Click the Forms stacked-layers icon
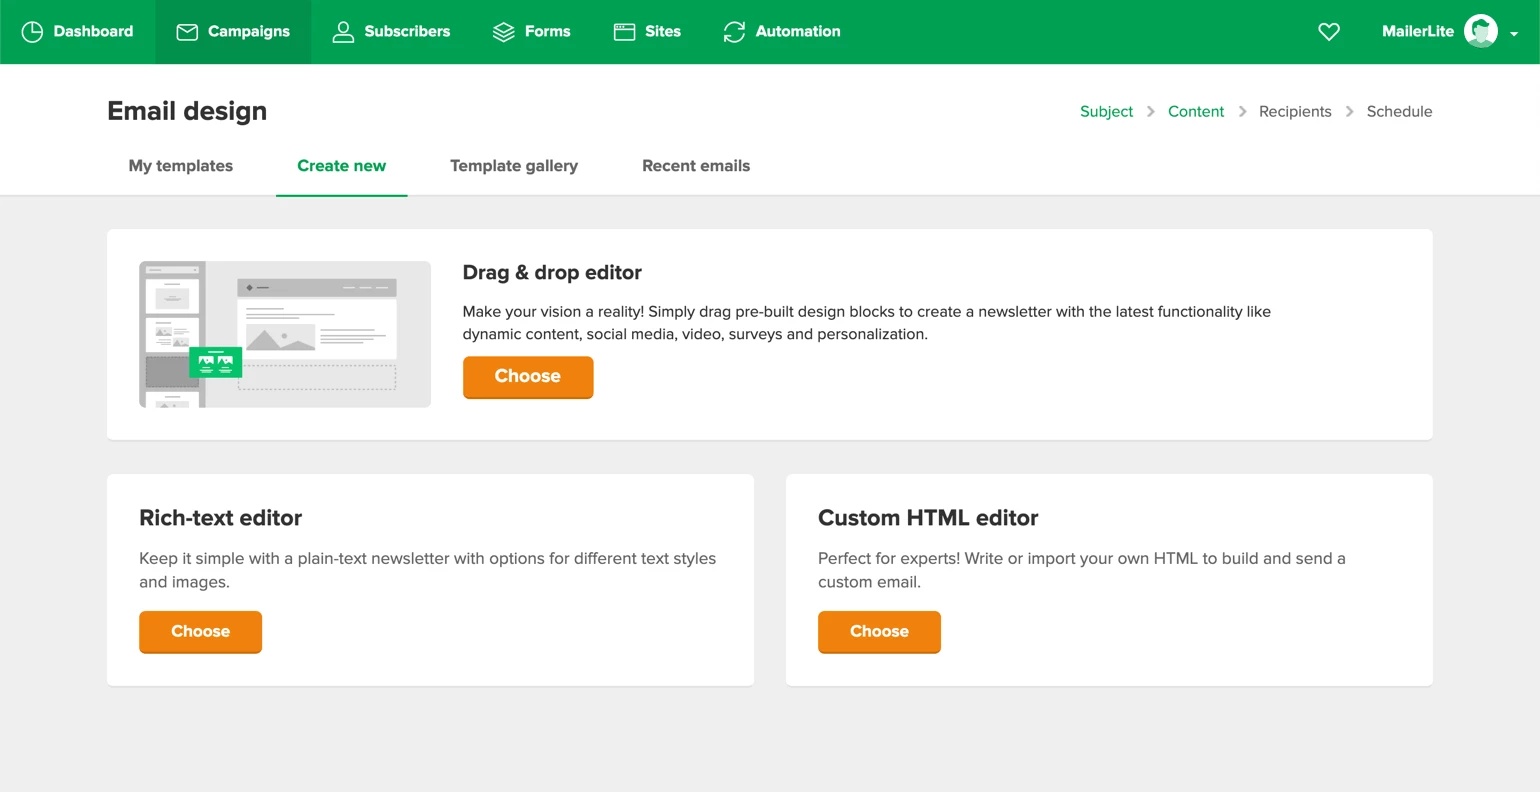1540x792 pixels. (x=503, y=32)
